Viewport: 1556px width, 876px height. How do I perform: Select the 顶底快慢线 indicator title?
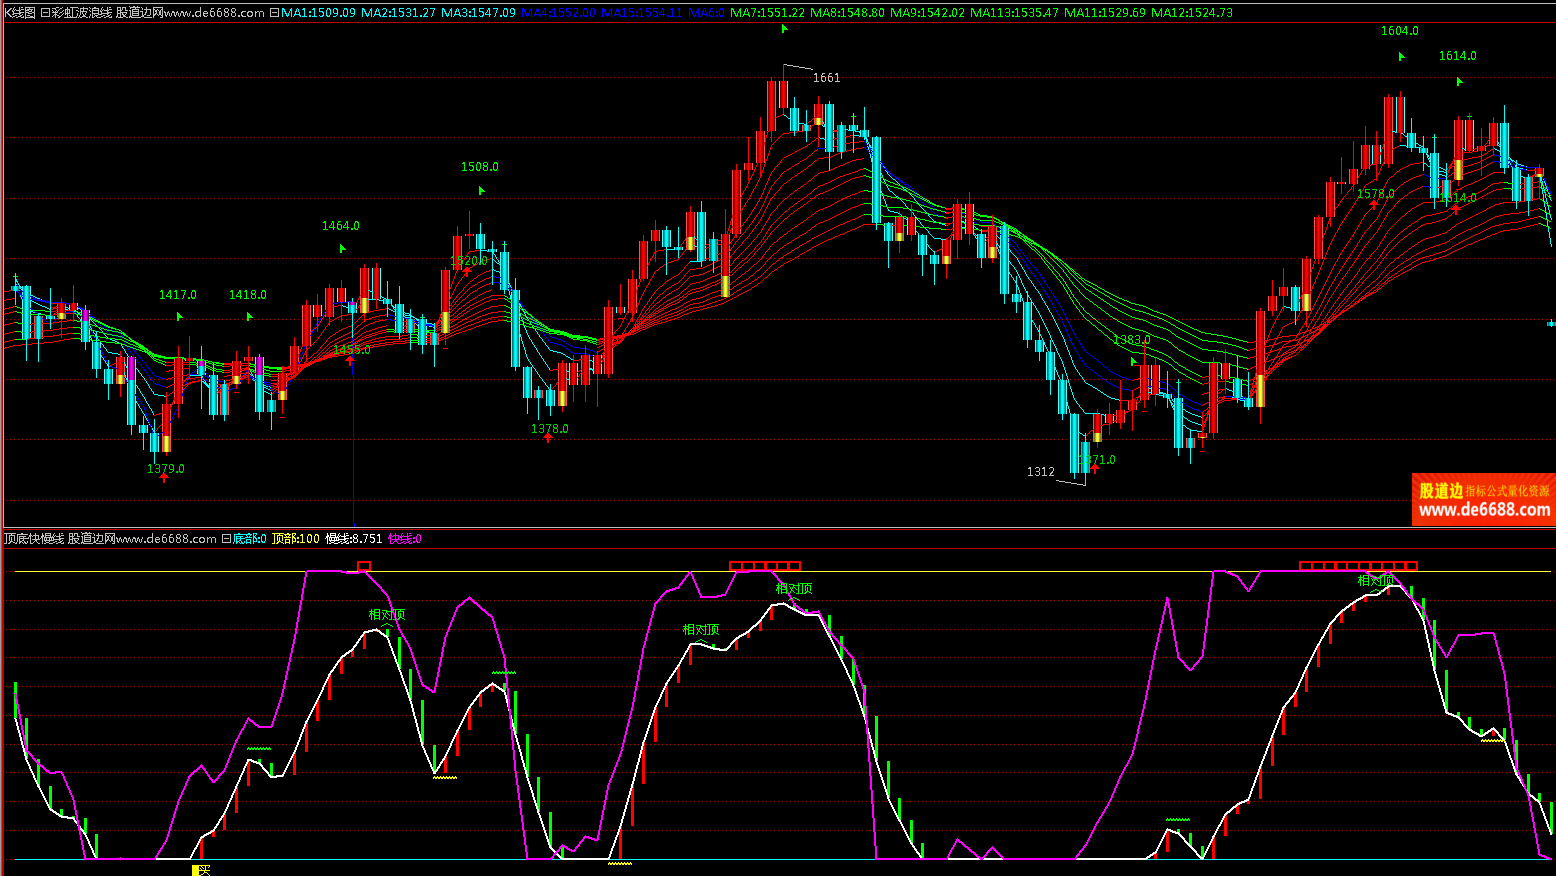[34, 539]
